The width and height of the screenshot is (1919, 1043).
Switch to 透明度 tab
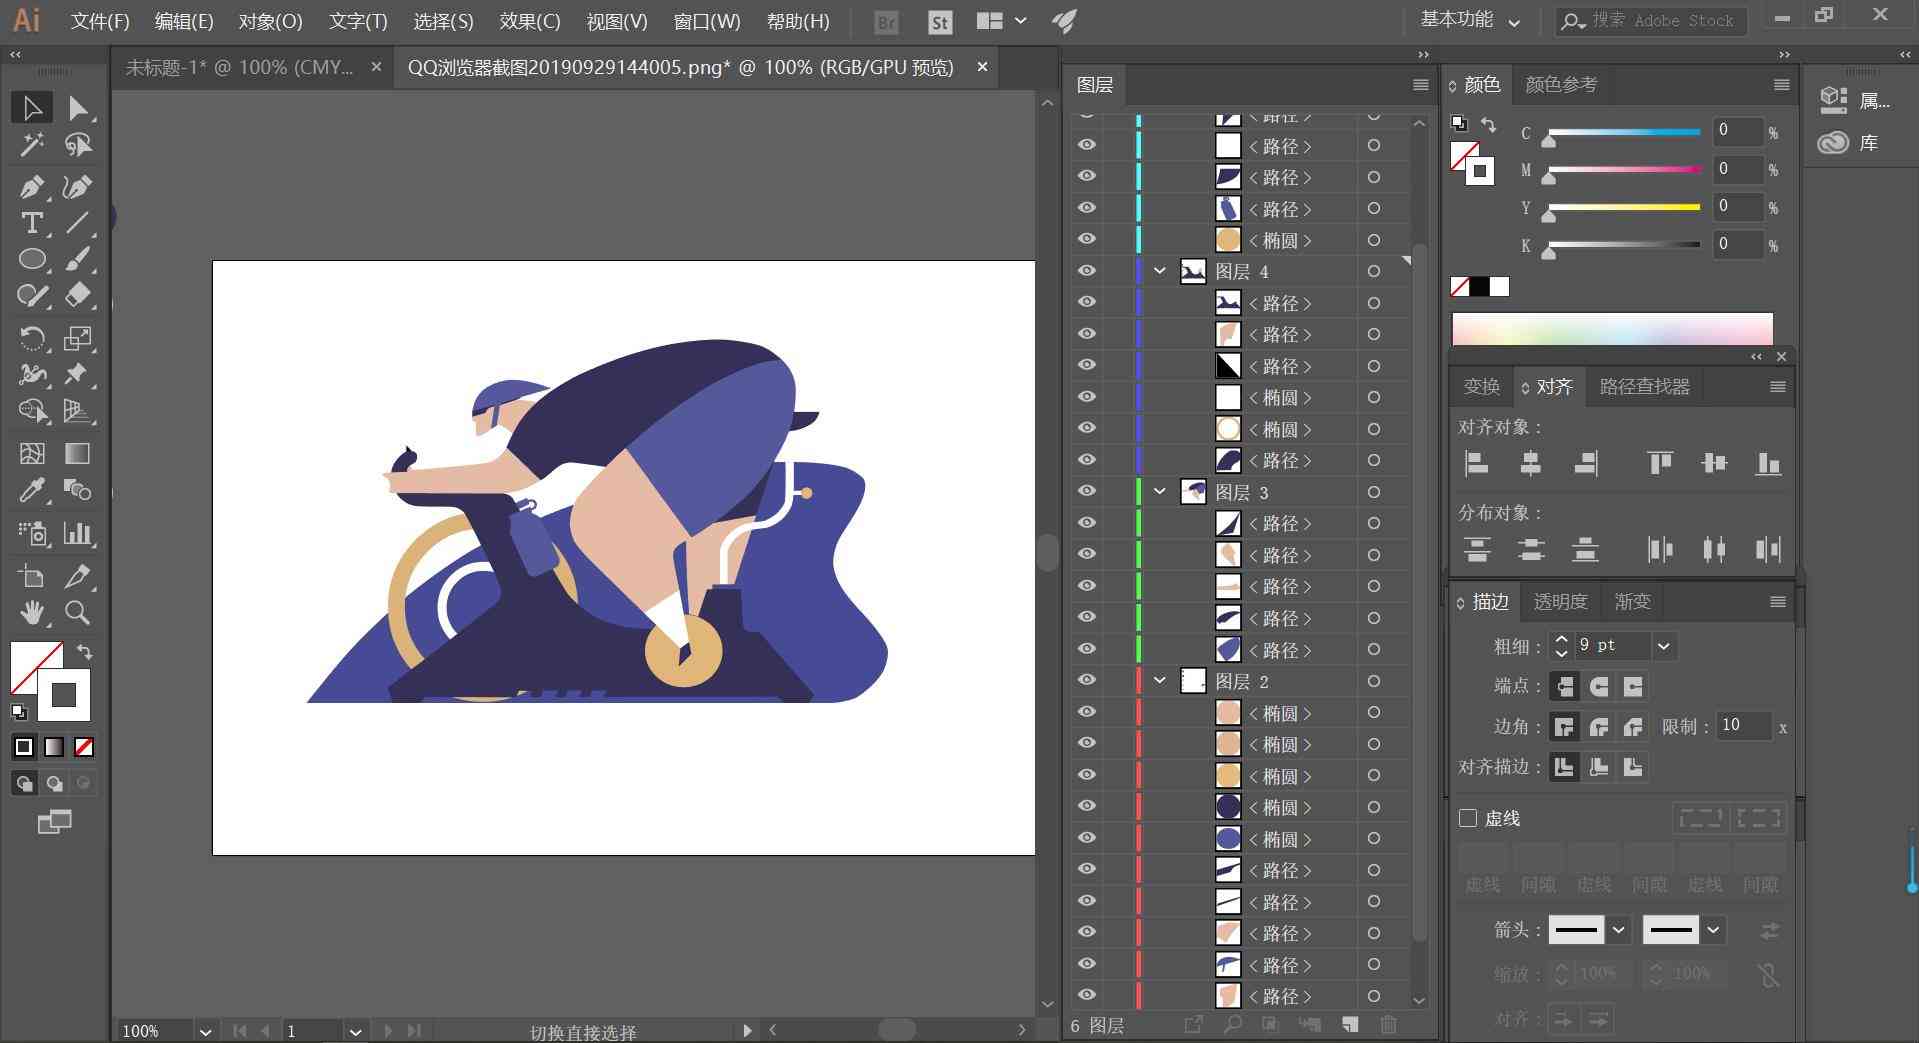(x=1560, y=601)
